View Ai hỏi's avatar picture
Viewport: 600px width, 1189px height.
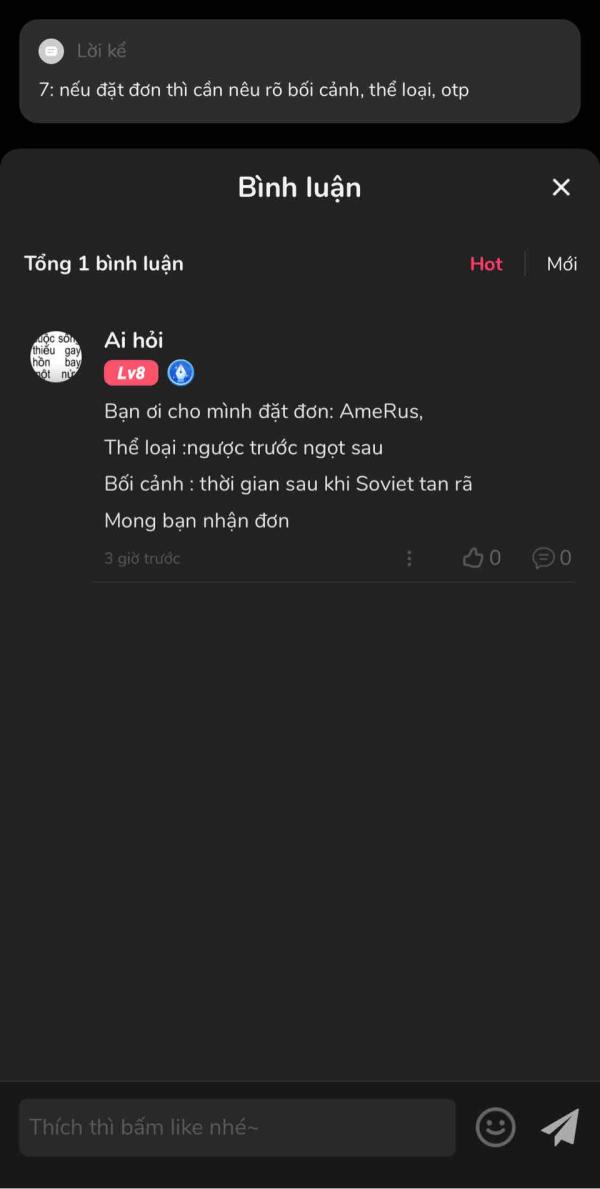[x=55, y=356]
